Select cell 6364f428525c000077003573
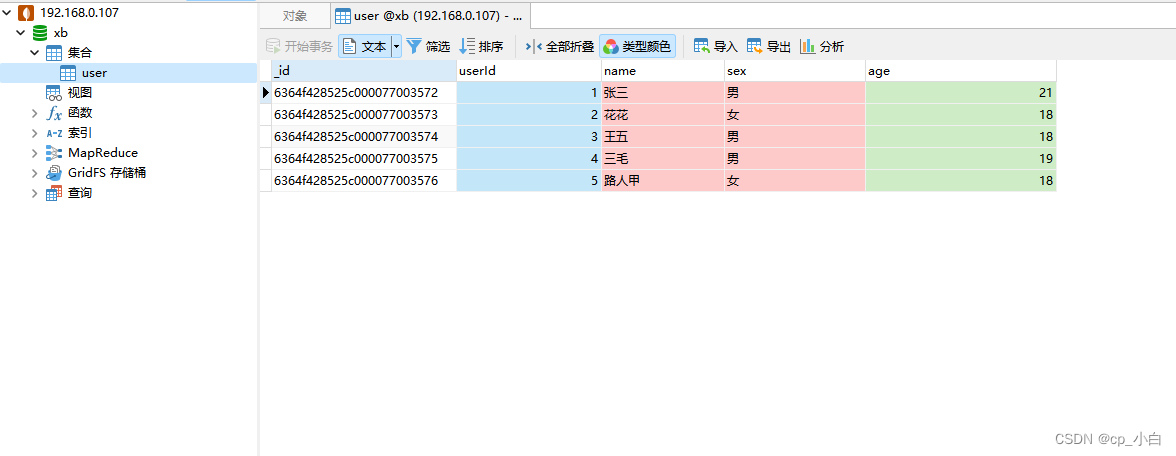The height and width of the screenshot is (456, 1176). click(x=364, y=115)
